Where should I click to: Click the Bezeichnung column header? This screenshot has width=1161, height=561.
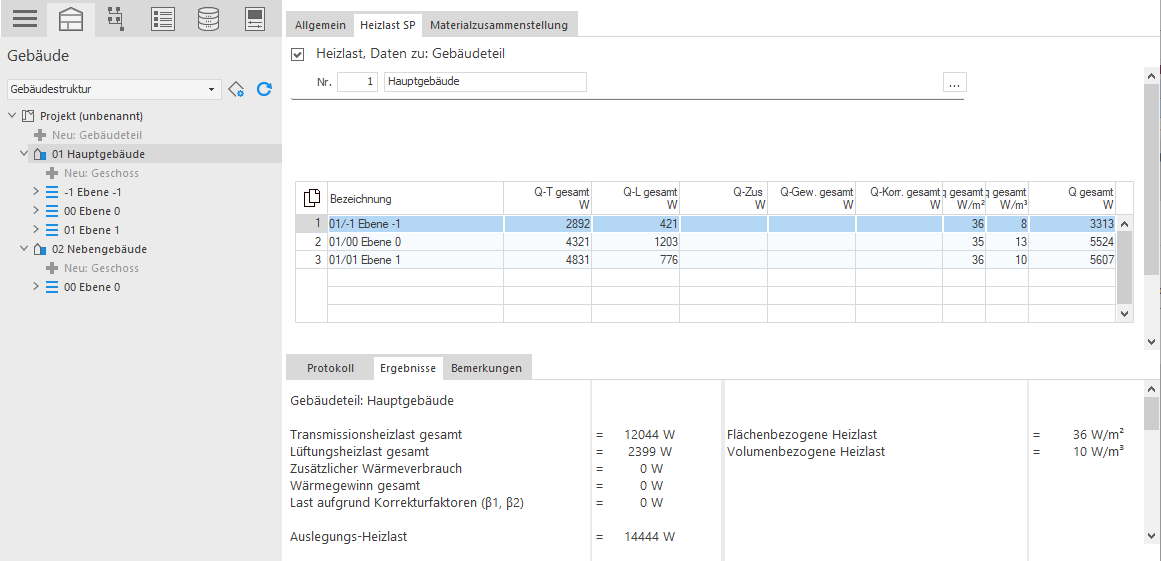tap(415, 198)
